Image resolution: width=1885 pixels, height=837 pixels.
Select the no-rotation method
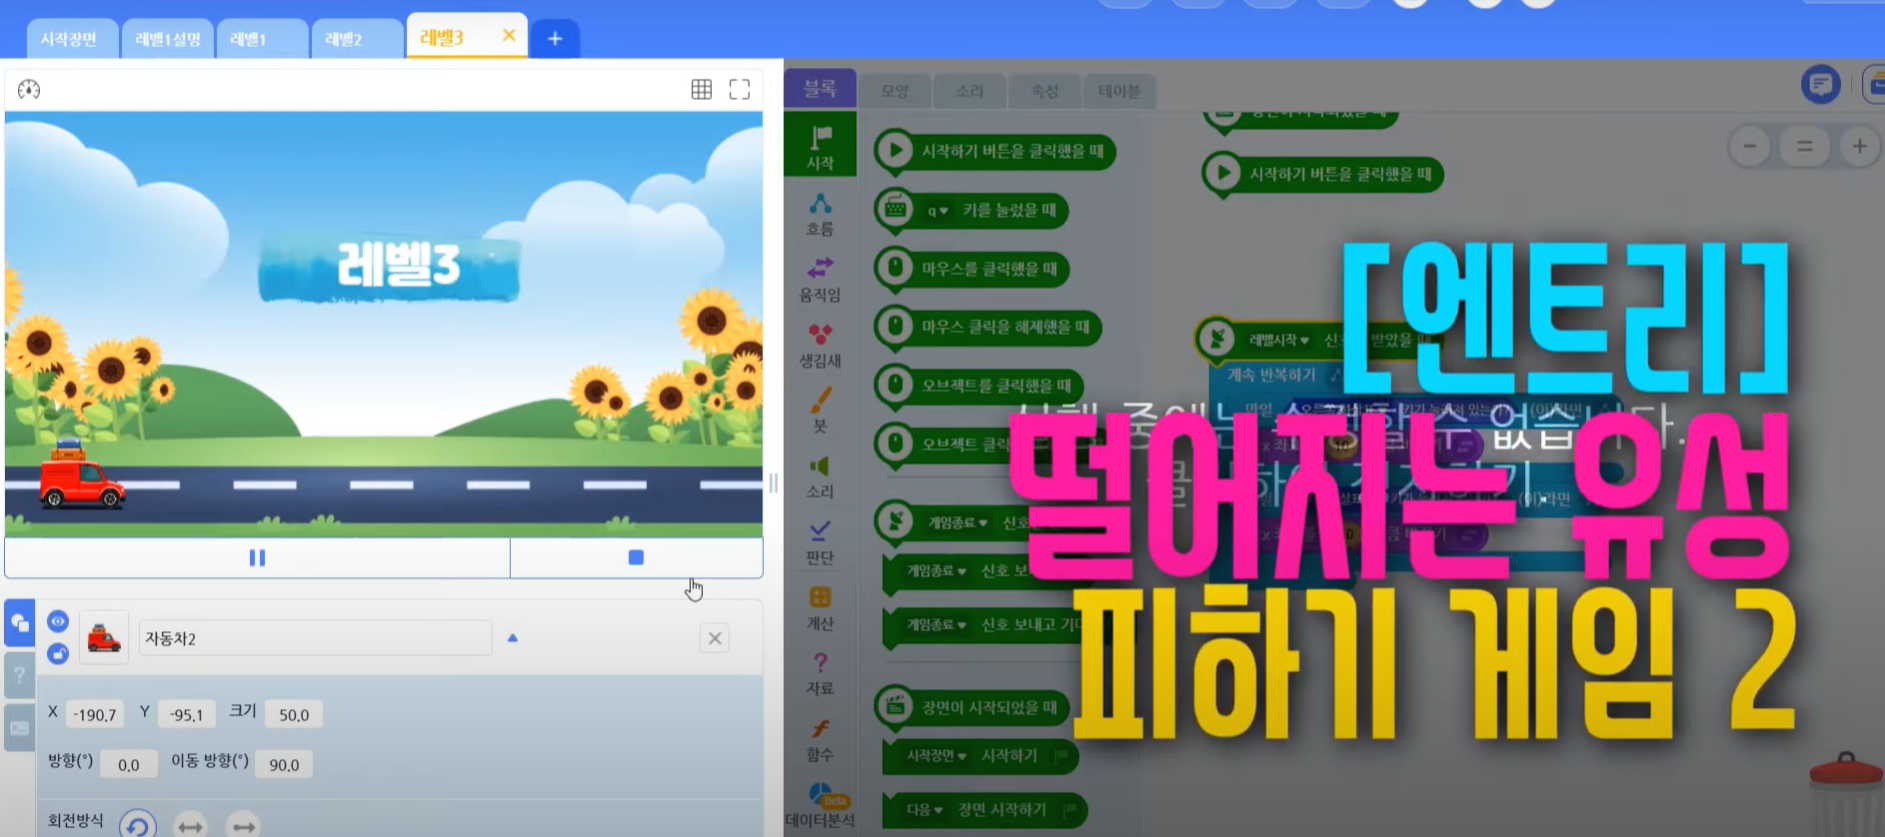[x=243, y=826]
